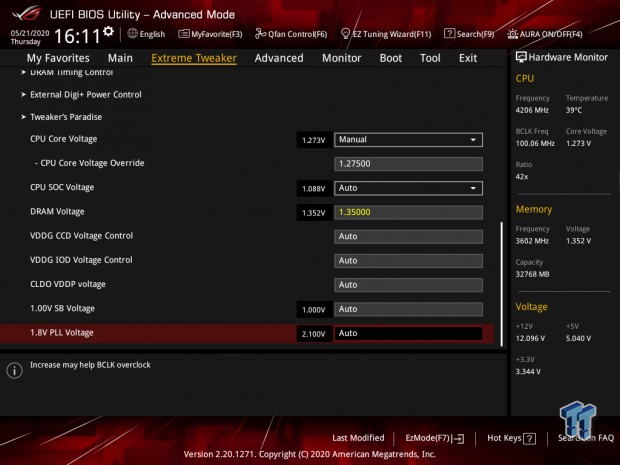
Task: Click VDDG CCD Voltage Control Auto field
Action: (408, 236)
